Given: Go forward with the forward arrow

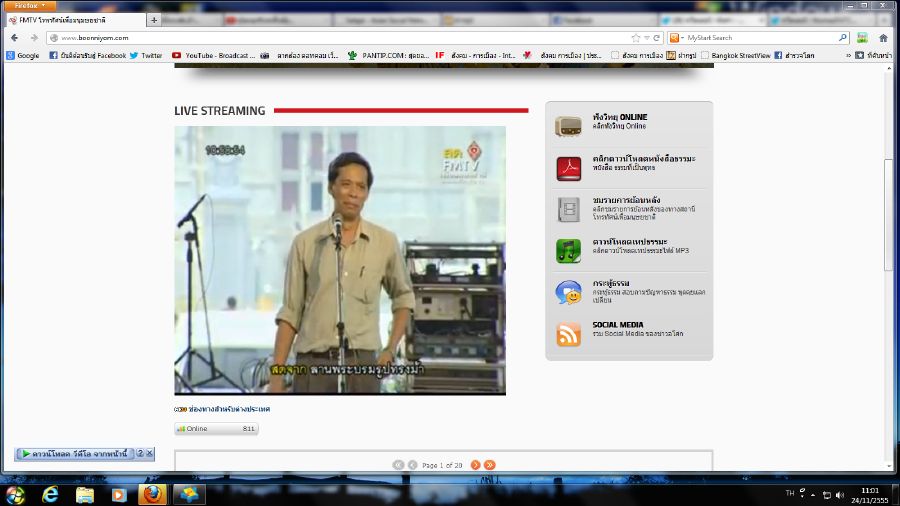Looking at the screenshot, I should 34,38.
